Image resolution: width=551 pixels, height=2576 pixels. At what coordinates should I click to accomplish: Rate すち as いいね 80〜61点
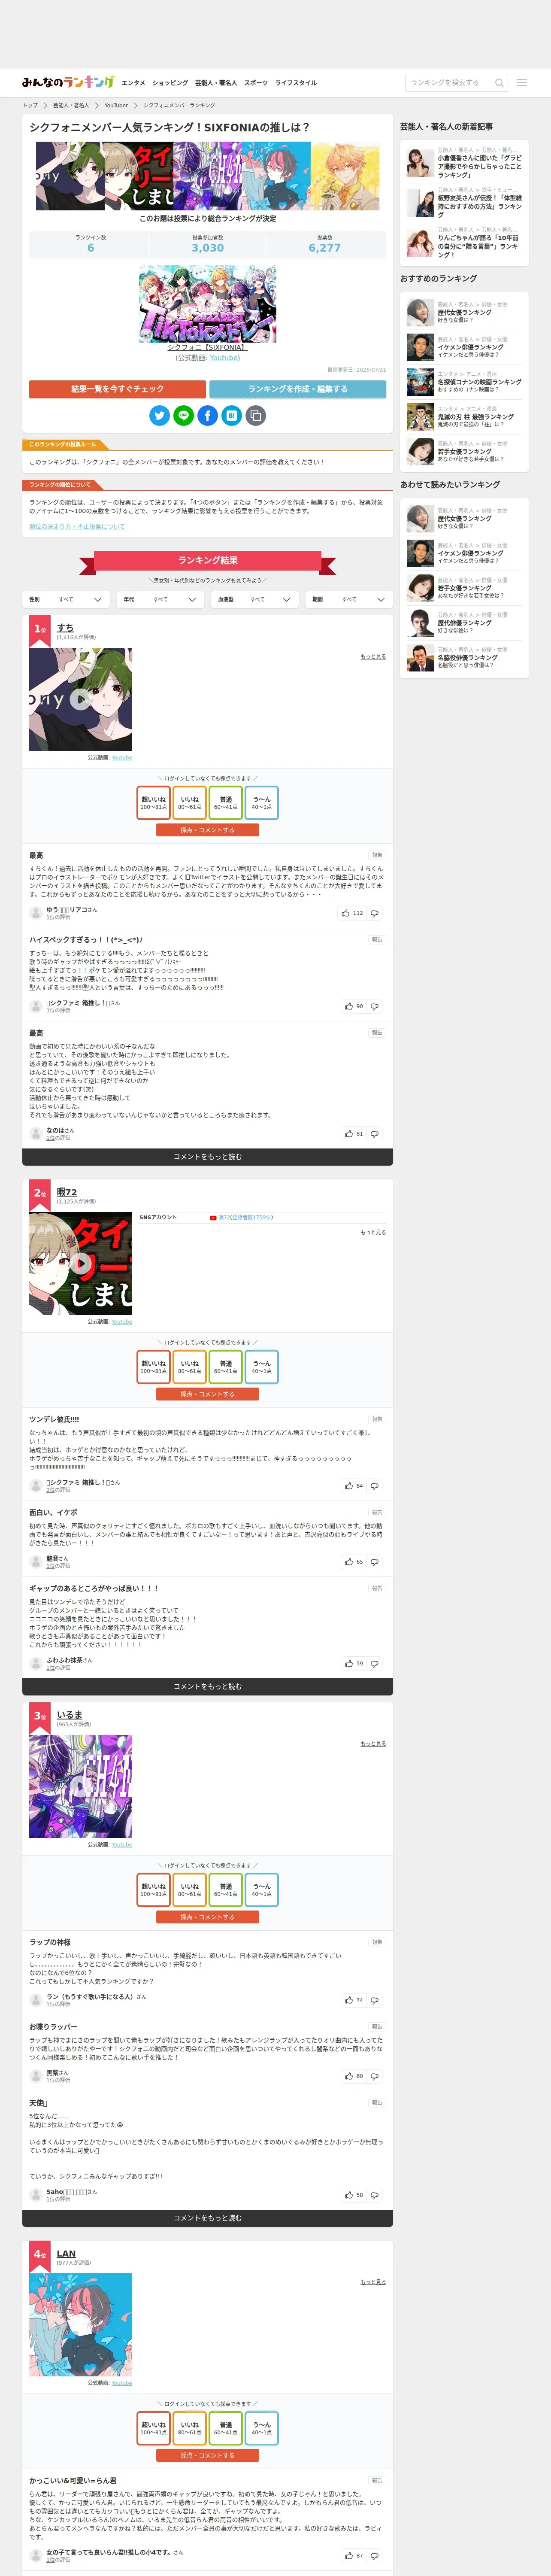click(190, 803)
